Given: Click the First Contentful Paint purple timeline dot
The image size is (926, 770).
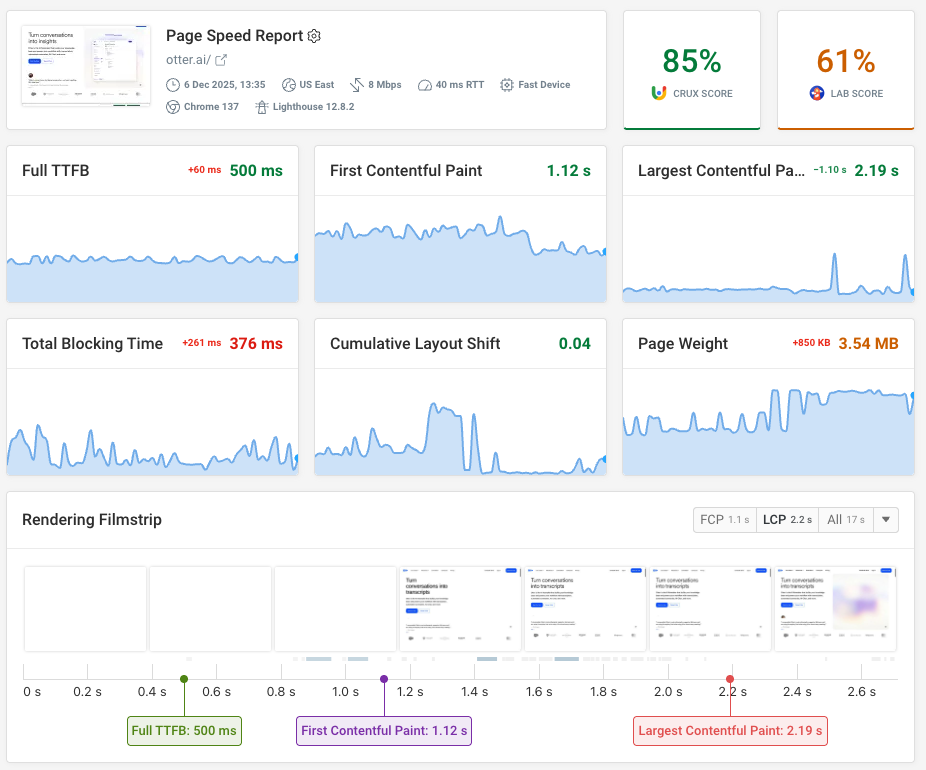Looking at the screenshot, I should (x=384, y=678).
